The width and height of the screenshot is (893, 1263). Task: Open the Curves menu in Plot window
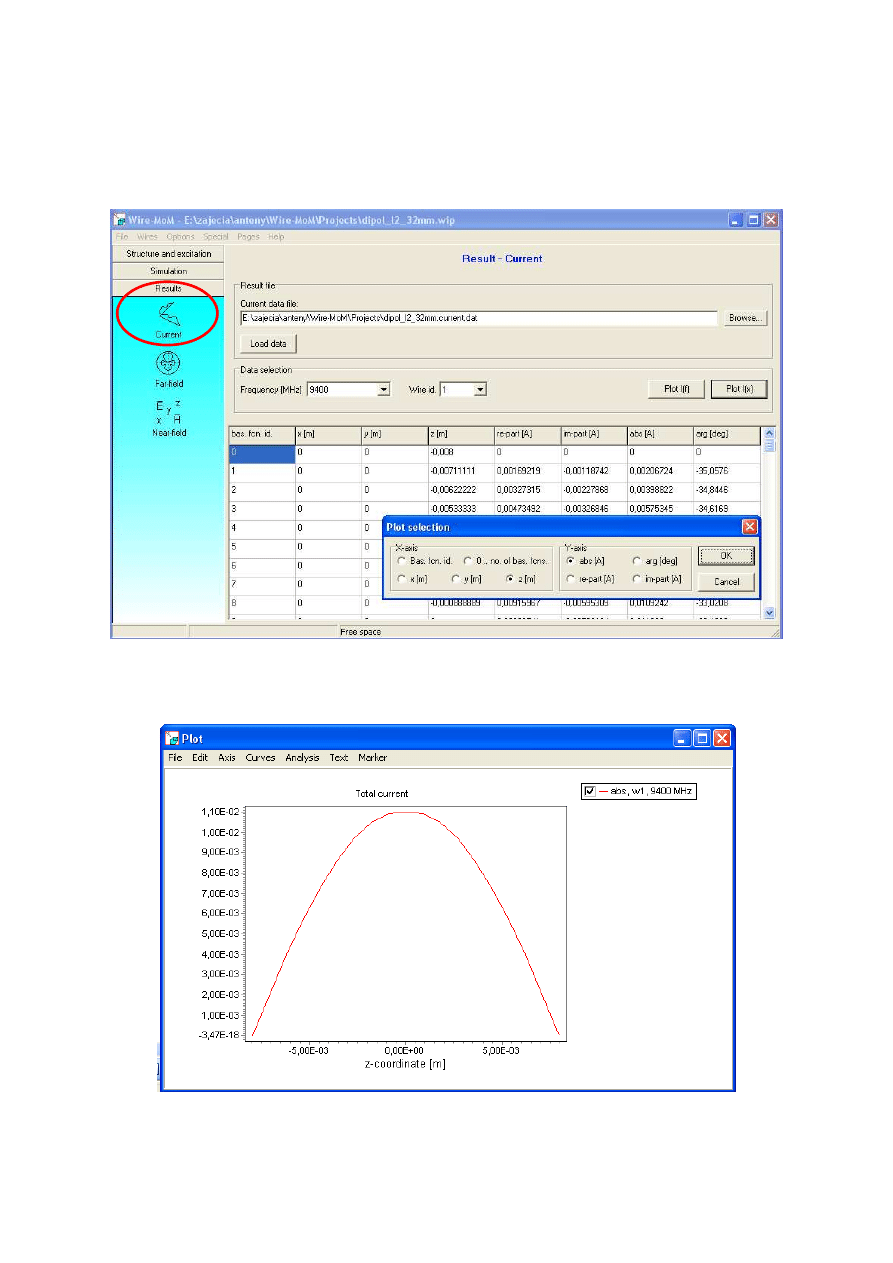[260, 758]
